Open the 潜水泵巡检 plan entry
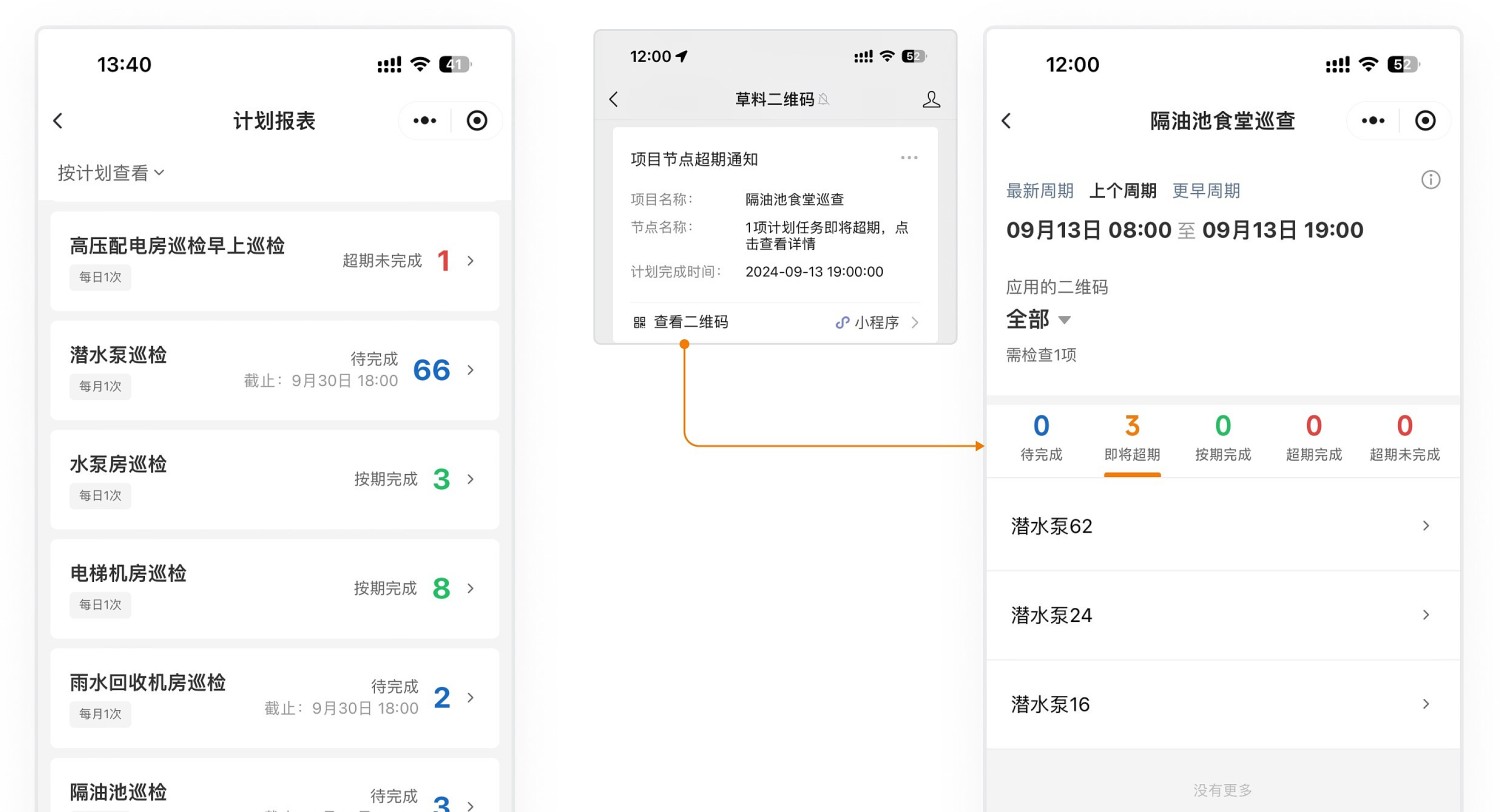The height and width of the screenshot is (812, 1500). coord(274,370)
